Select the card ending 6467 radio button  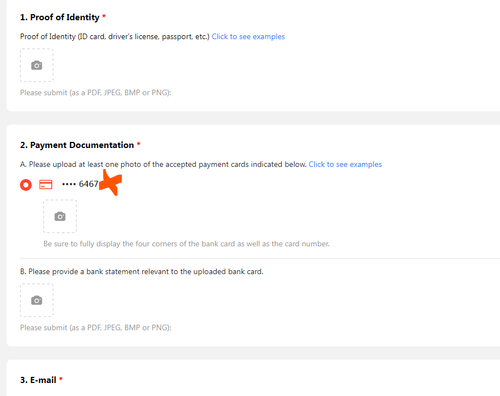point(26,185)
